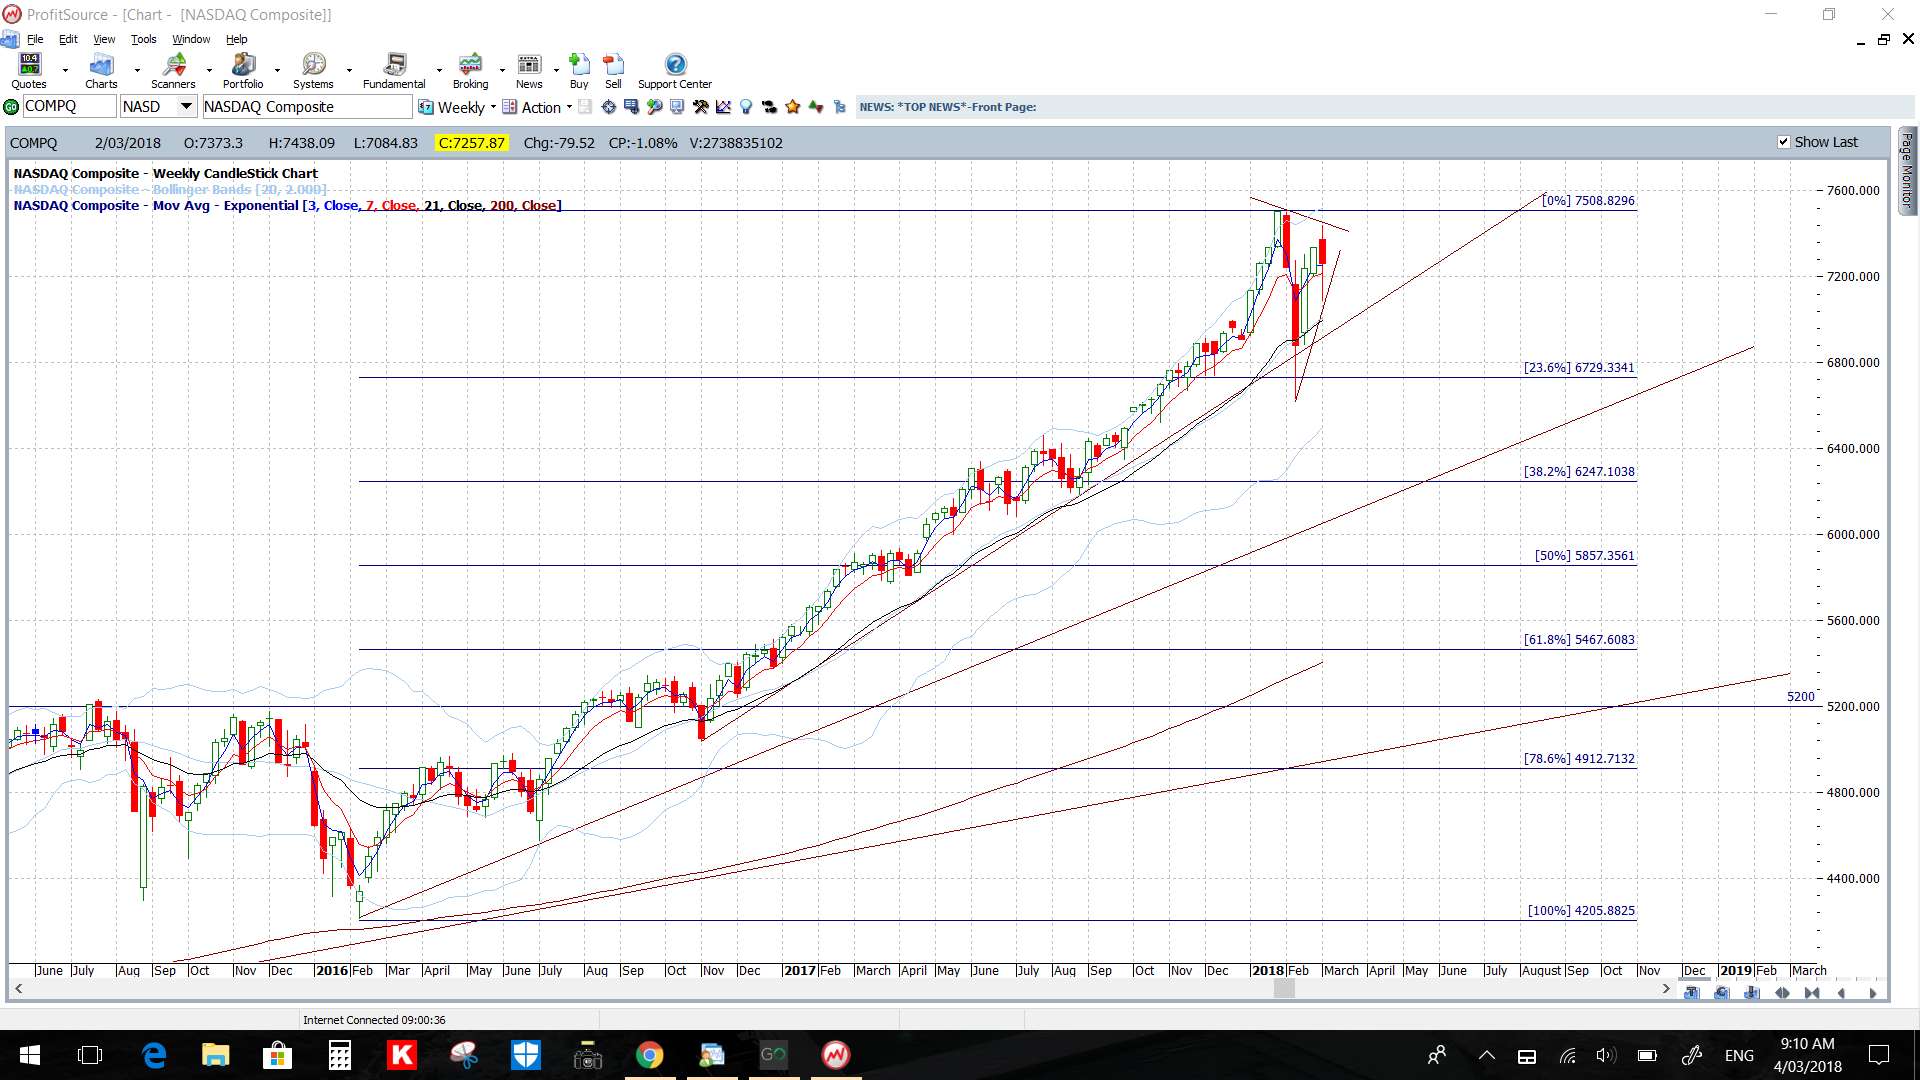Image resolution: width=1920 pixels, height=1080 pixels.
Task: Open the Tools menu
Action: (144, 39)
